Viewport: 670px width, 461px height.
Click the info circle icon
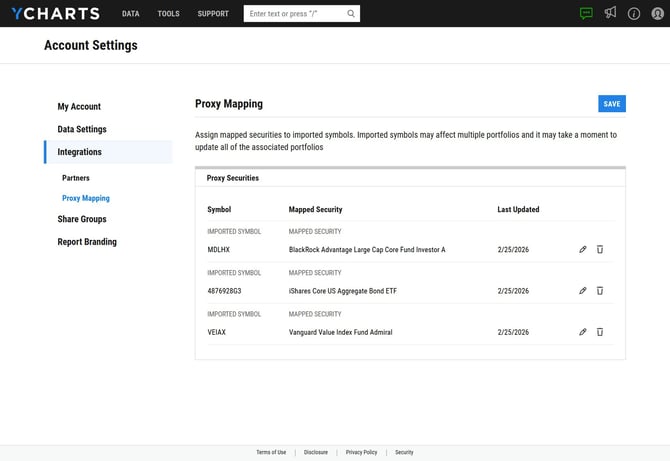[x=634, y=14]
